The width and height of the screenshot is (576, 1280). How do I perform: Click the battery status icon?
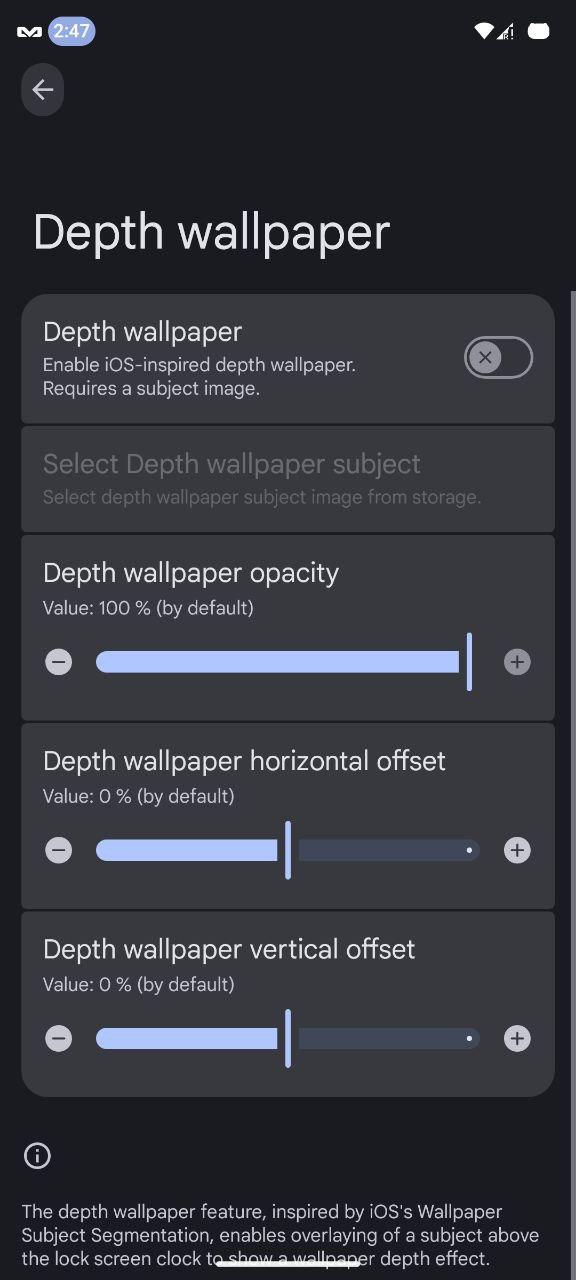(x=538, y=31)
